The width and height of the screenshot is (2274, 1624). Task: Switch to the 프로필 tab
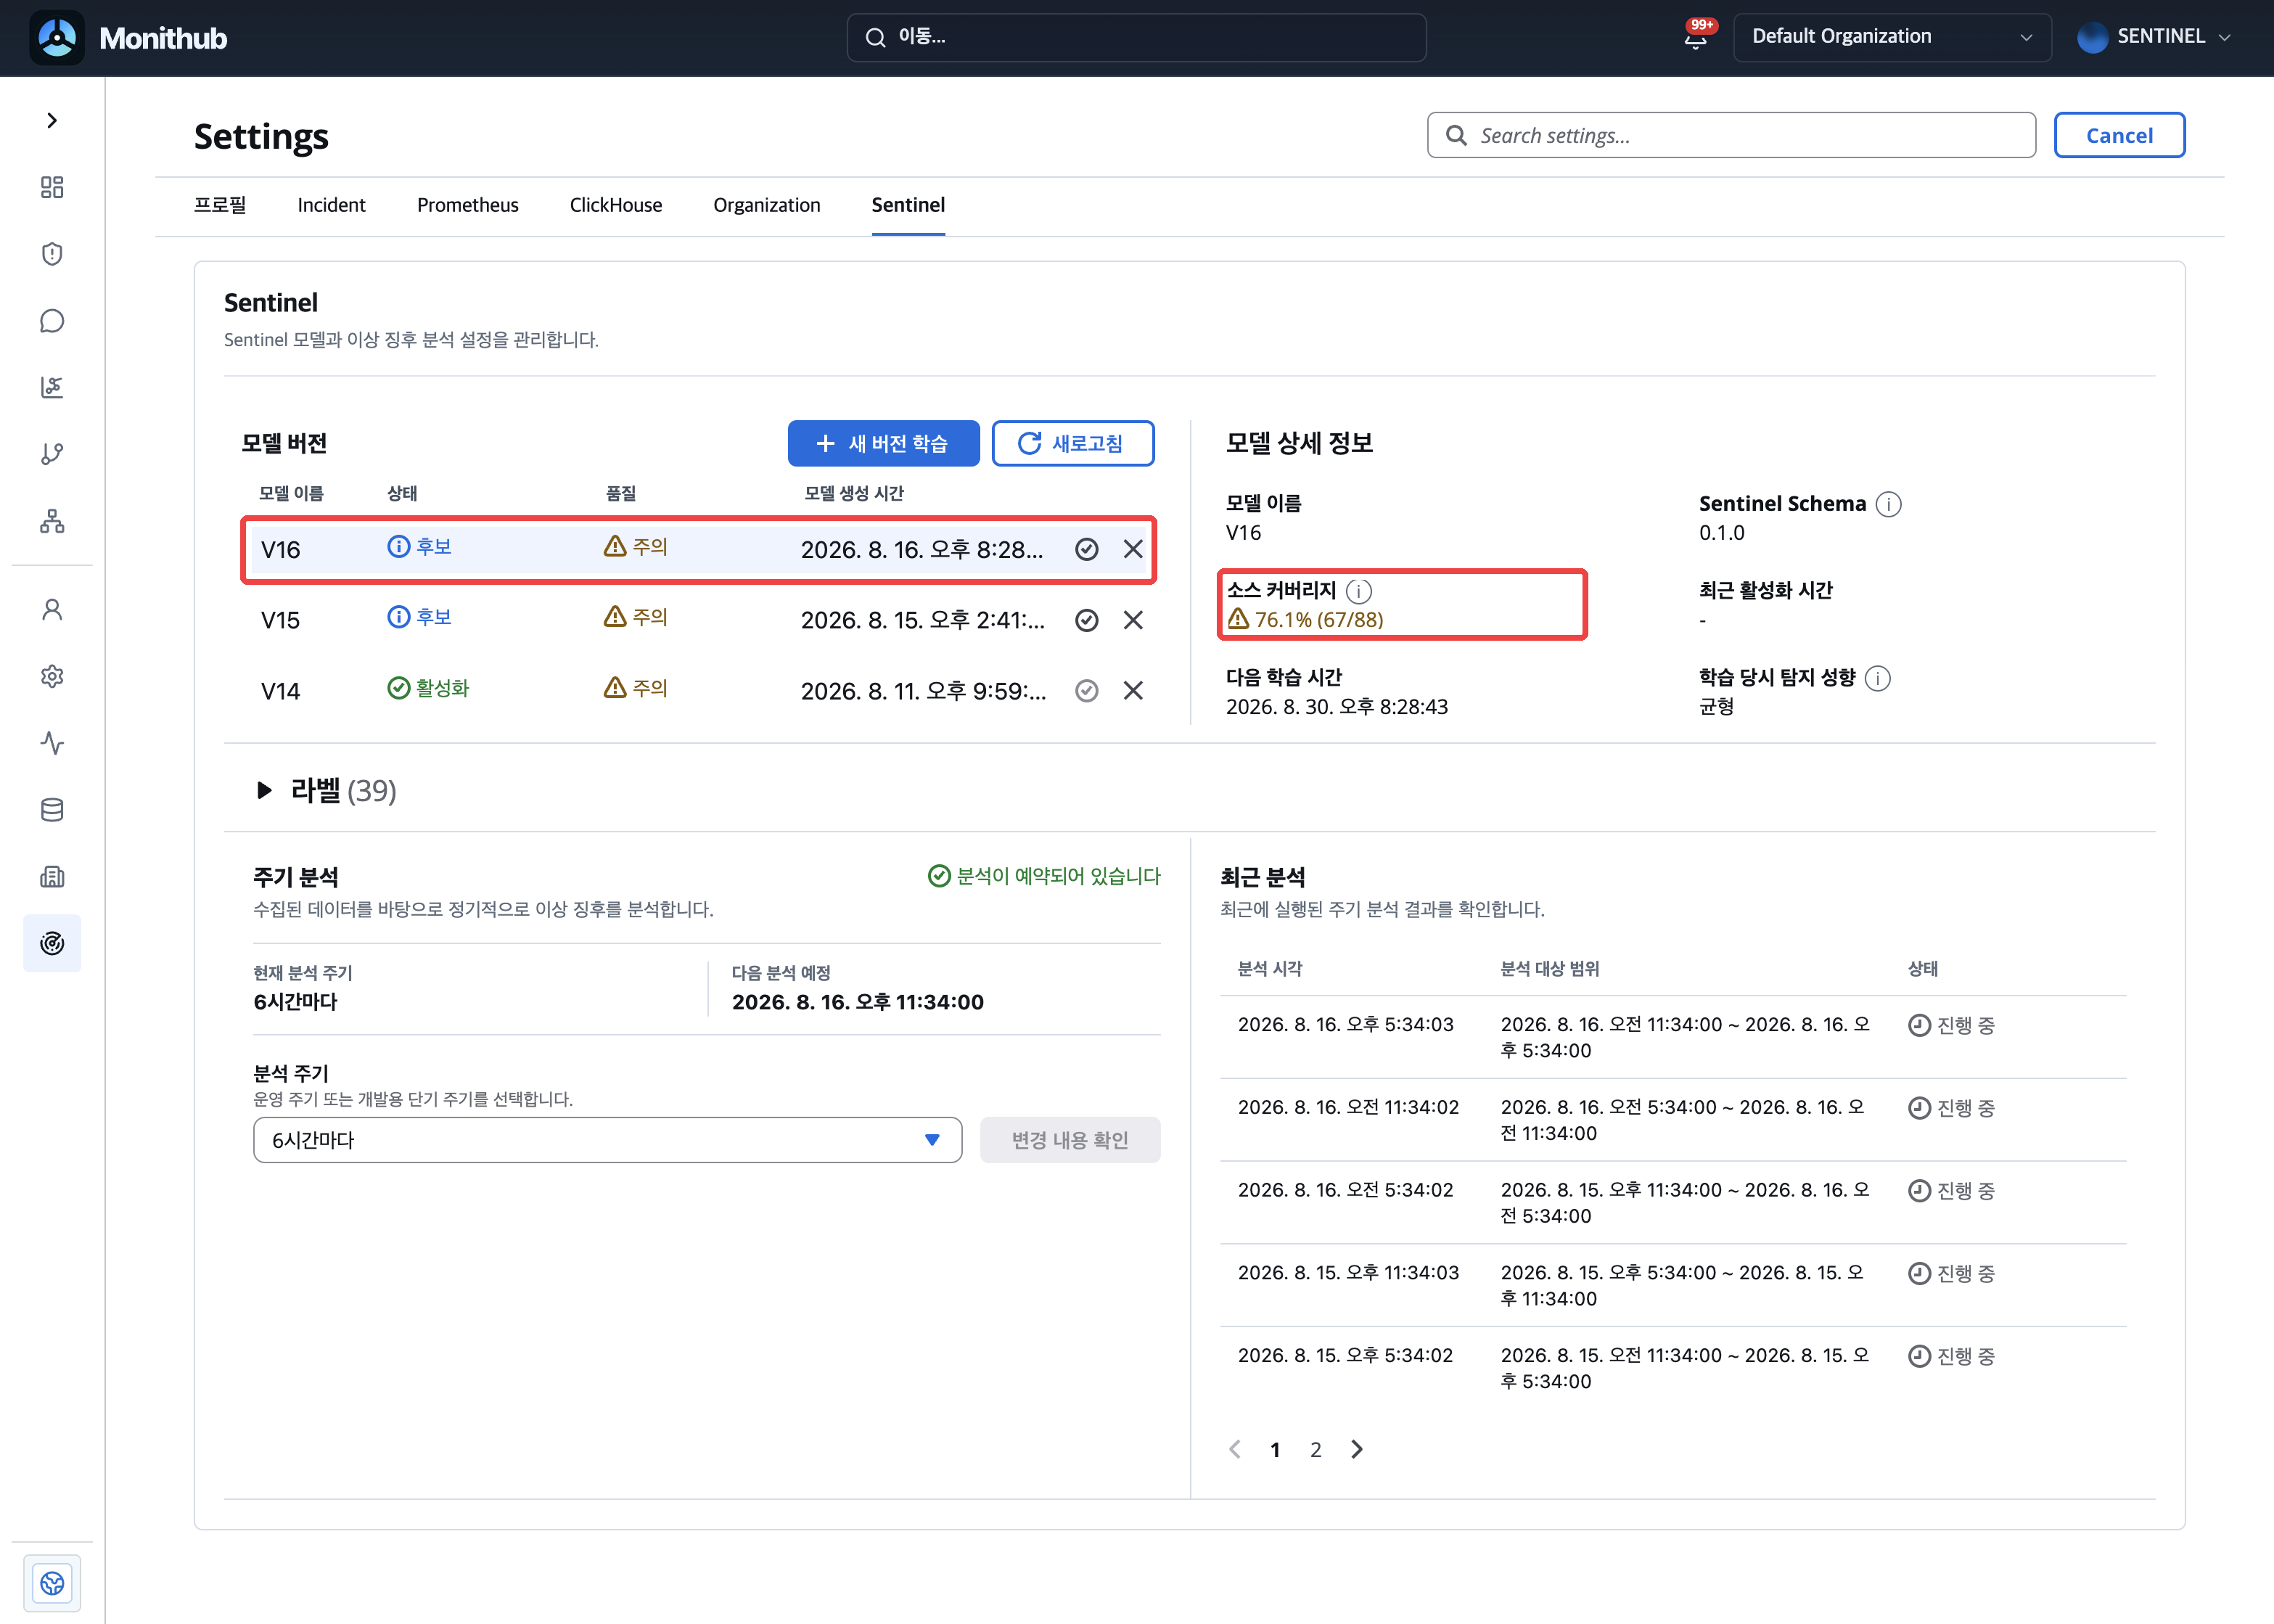coord(220,205)
